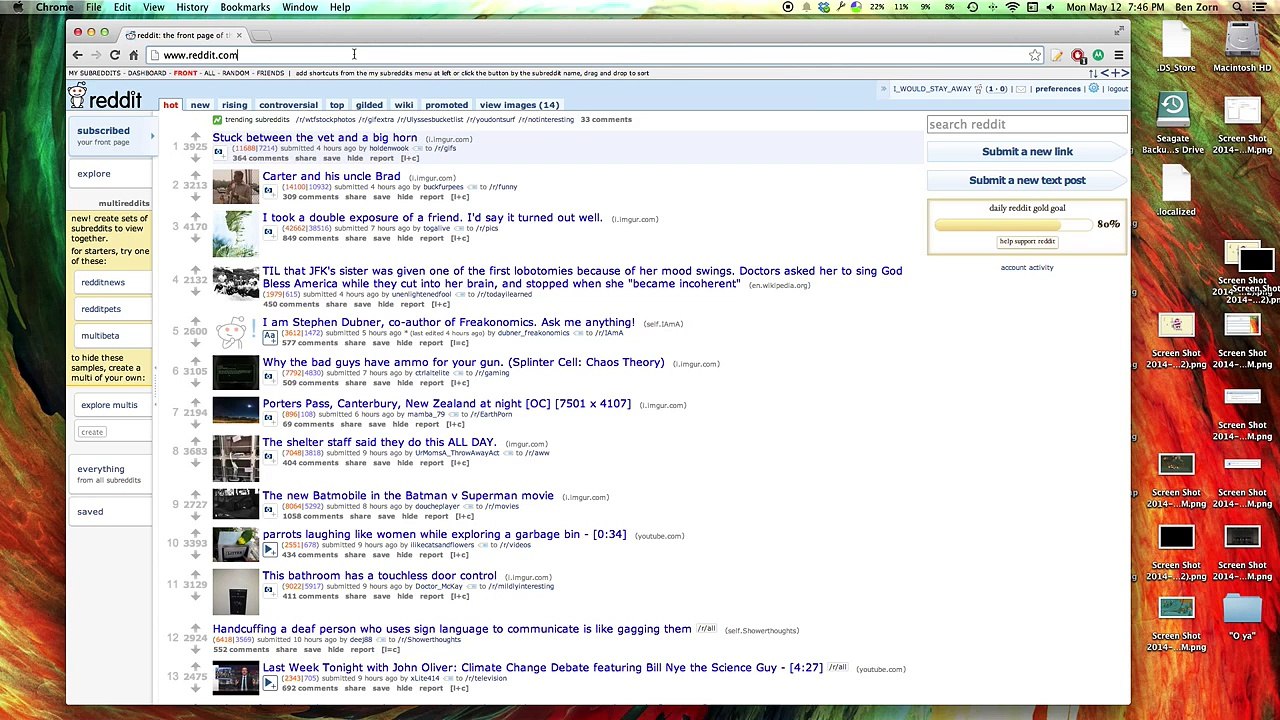
Task: Switch to the 'rising' tab
Action: coord(234,105)
